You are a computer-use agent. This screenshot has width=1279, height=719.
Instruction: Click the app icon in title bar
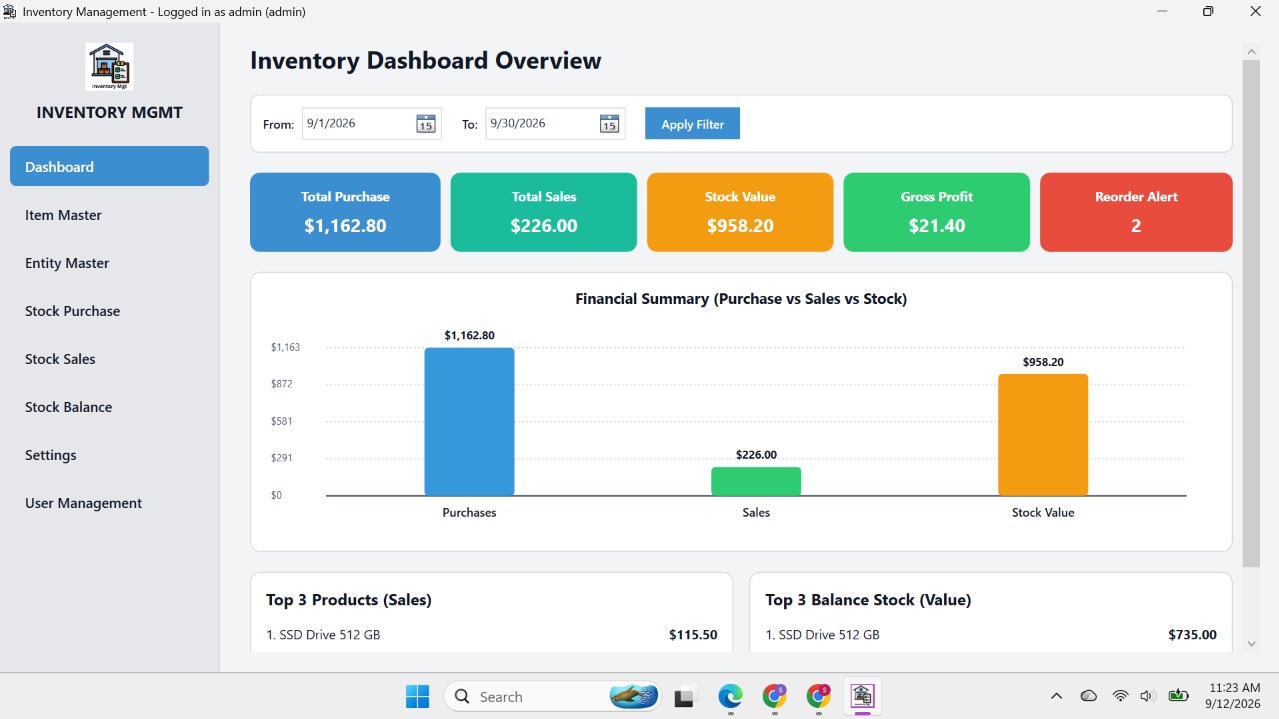pos(10,12)
